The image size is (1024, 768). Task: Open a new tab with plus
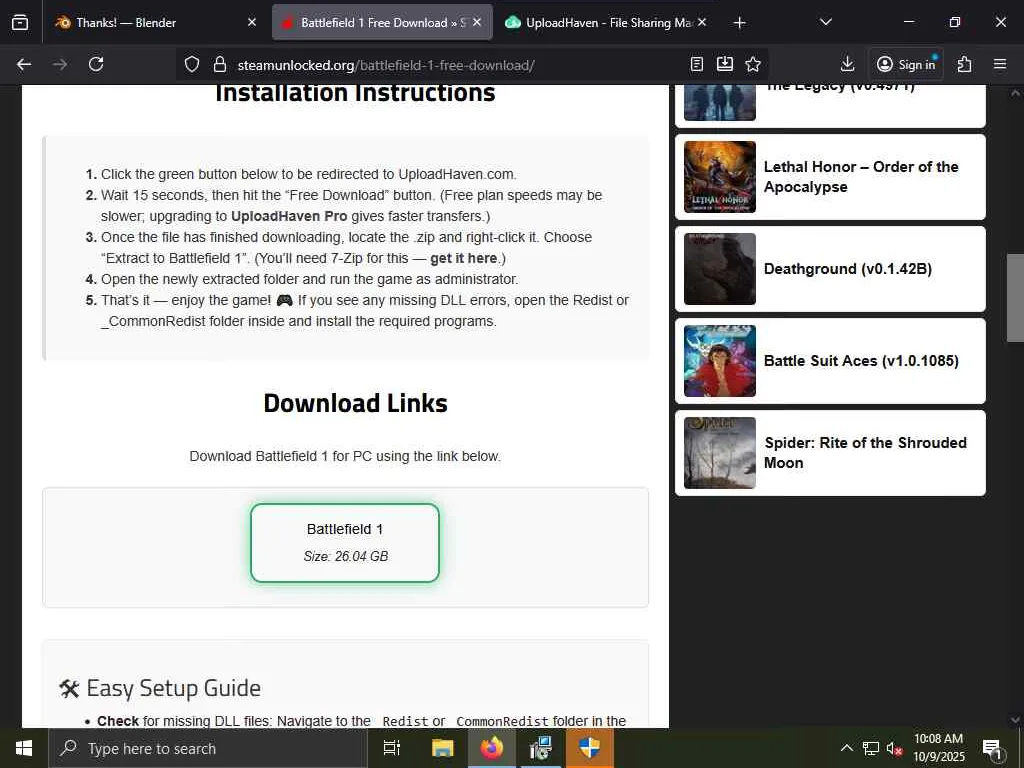(x=739, y=23)
